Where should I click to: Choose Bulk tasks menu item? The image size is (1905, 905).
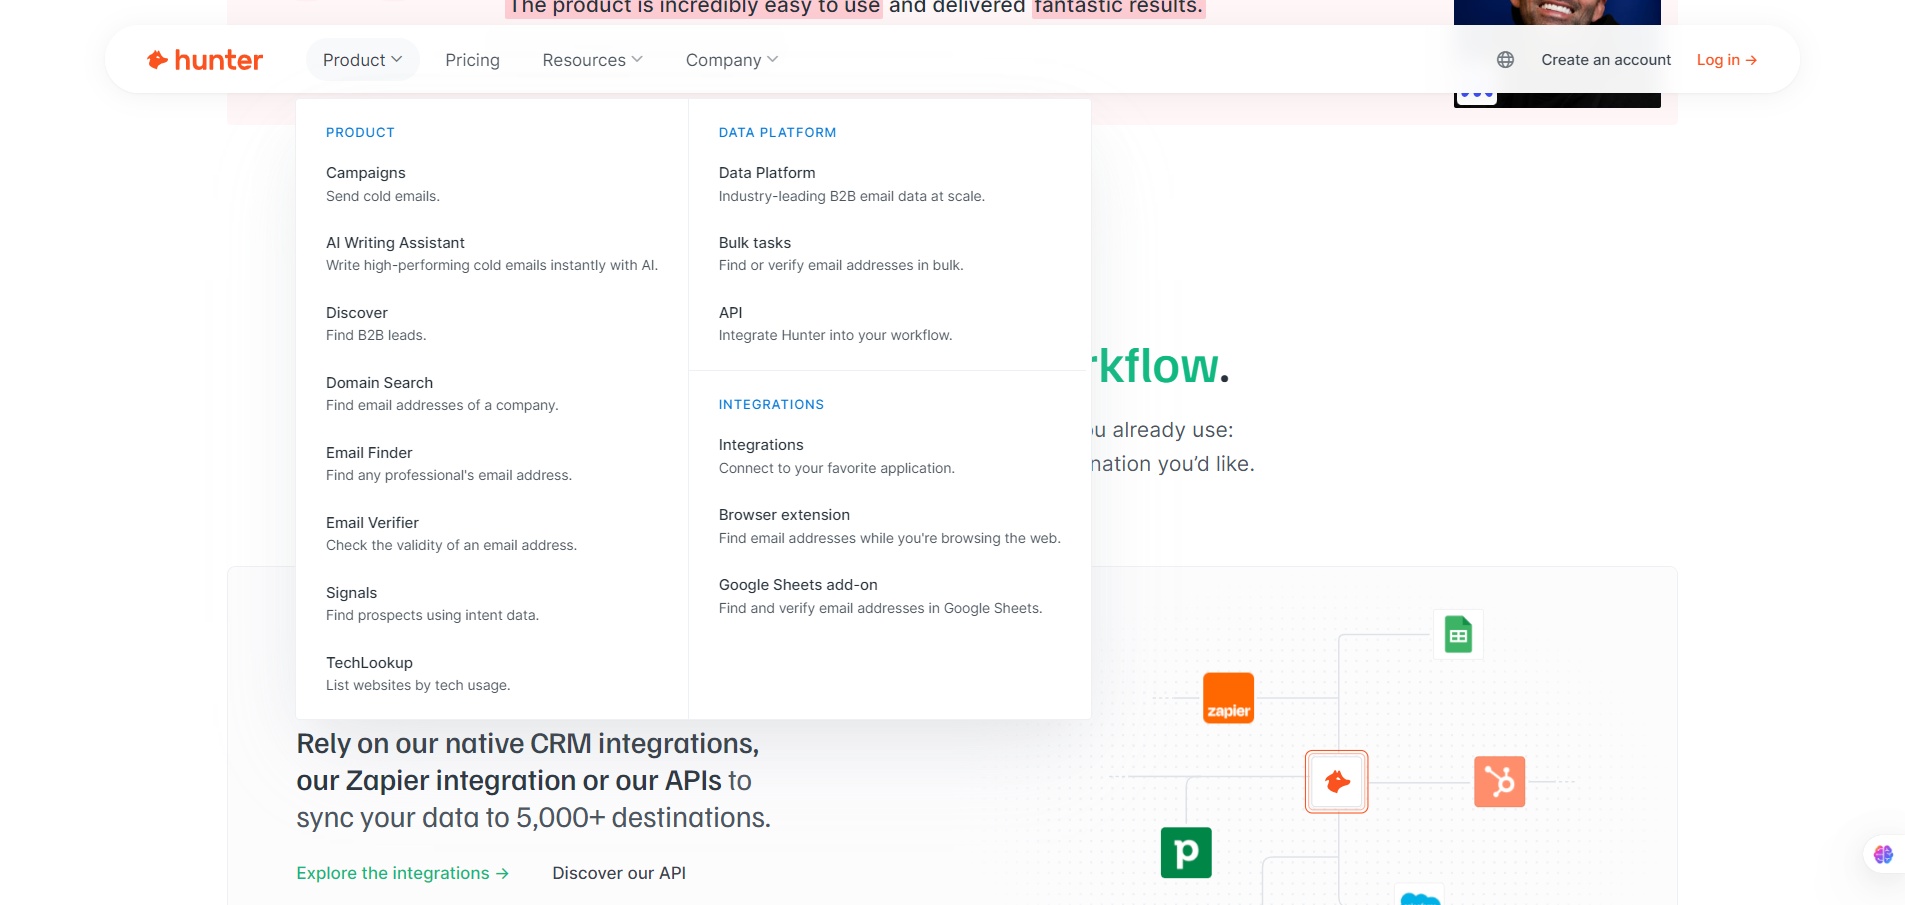click(755, 243)
